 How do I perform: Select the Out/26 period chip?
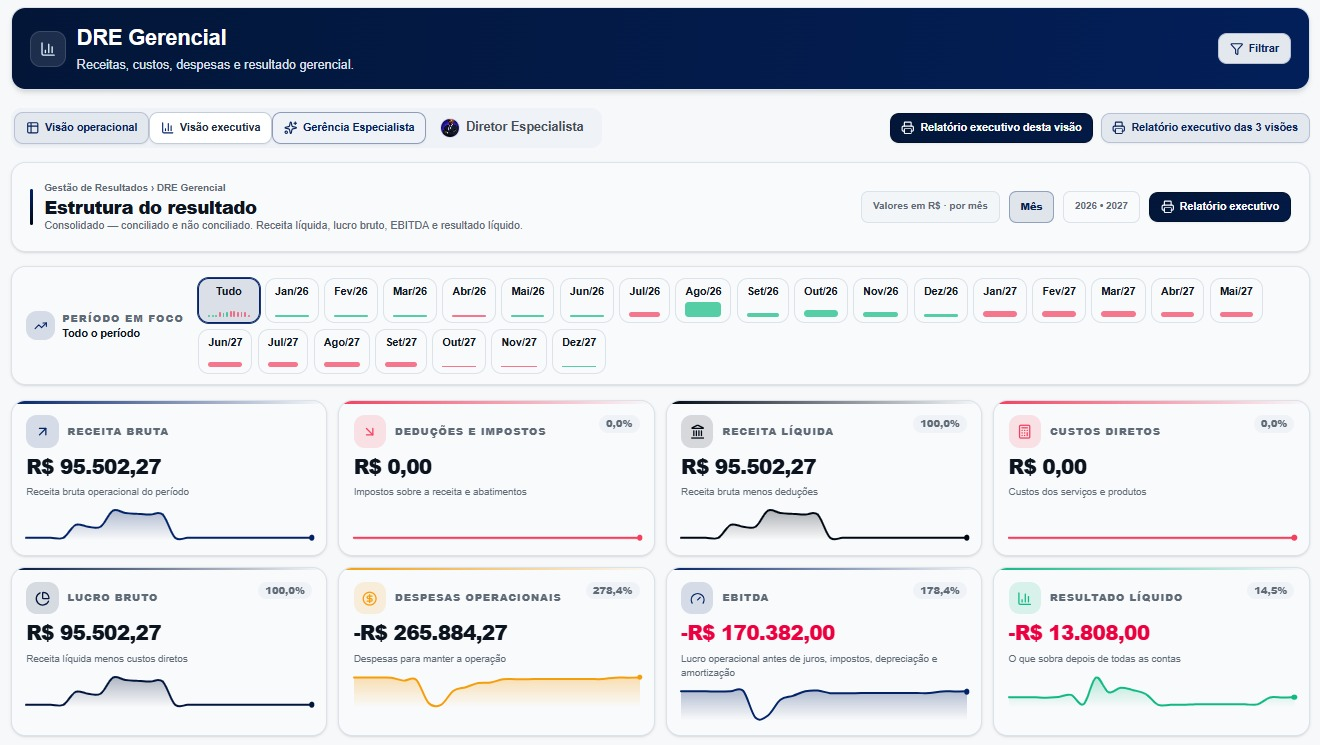pos(821,300)
